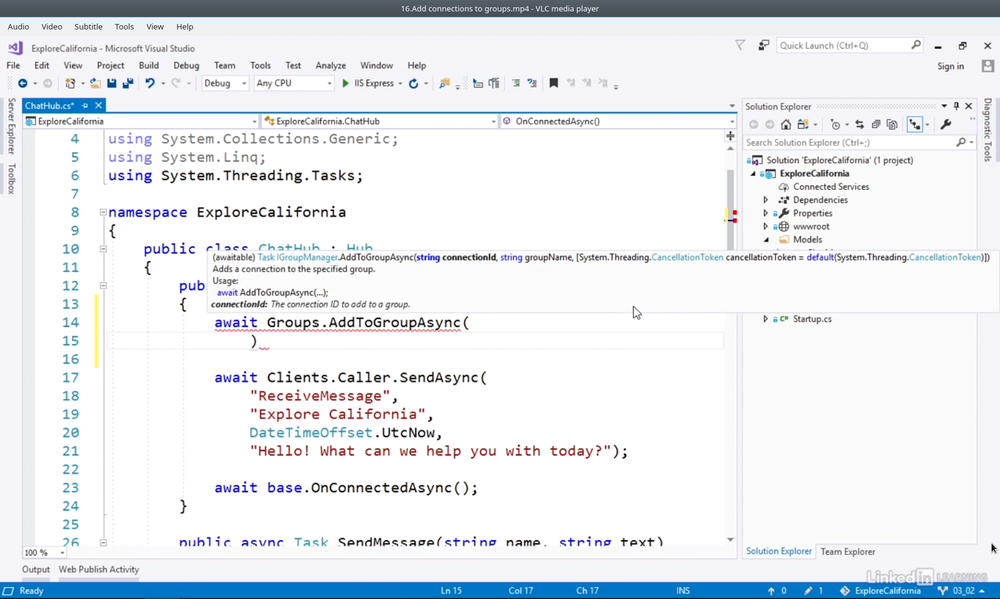The image size is (1000, 599).
Task: Click the browser Refresh icon in toolbar
Action: click(413, 84)
